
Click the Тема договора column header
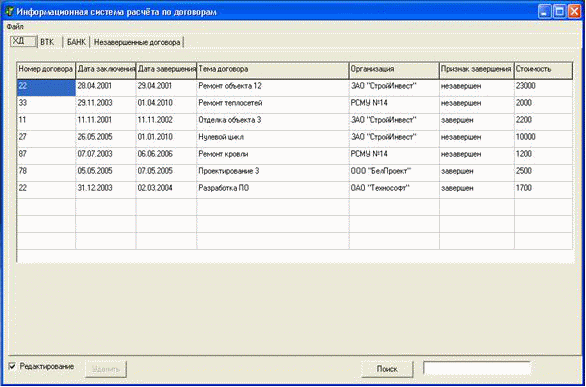272,70
